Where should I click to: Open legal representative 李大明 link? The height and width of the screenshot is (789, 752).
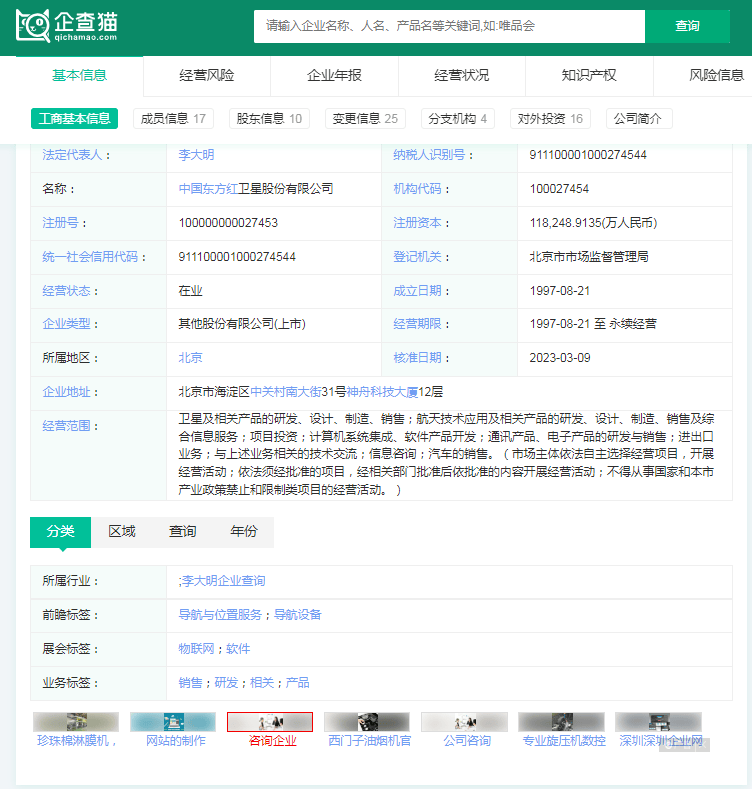pos(196,155)
